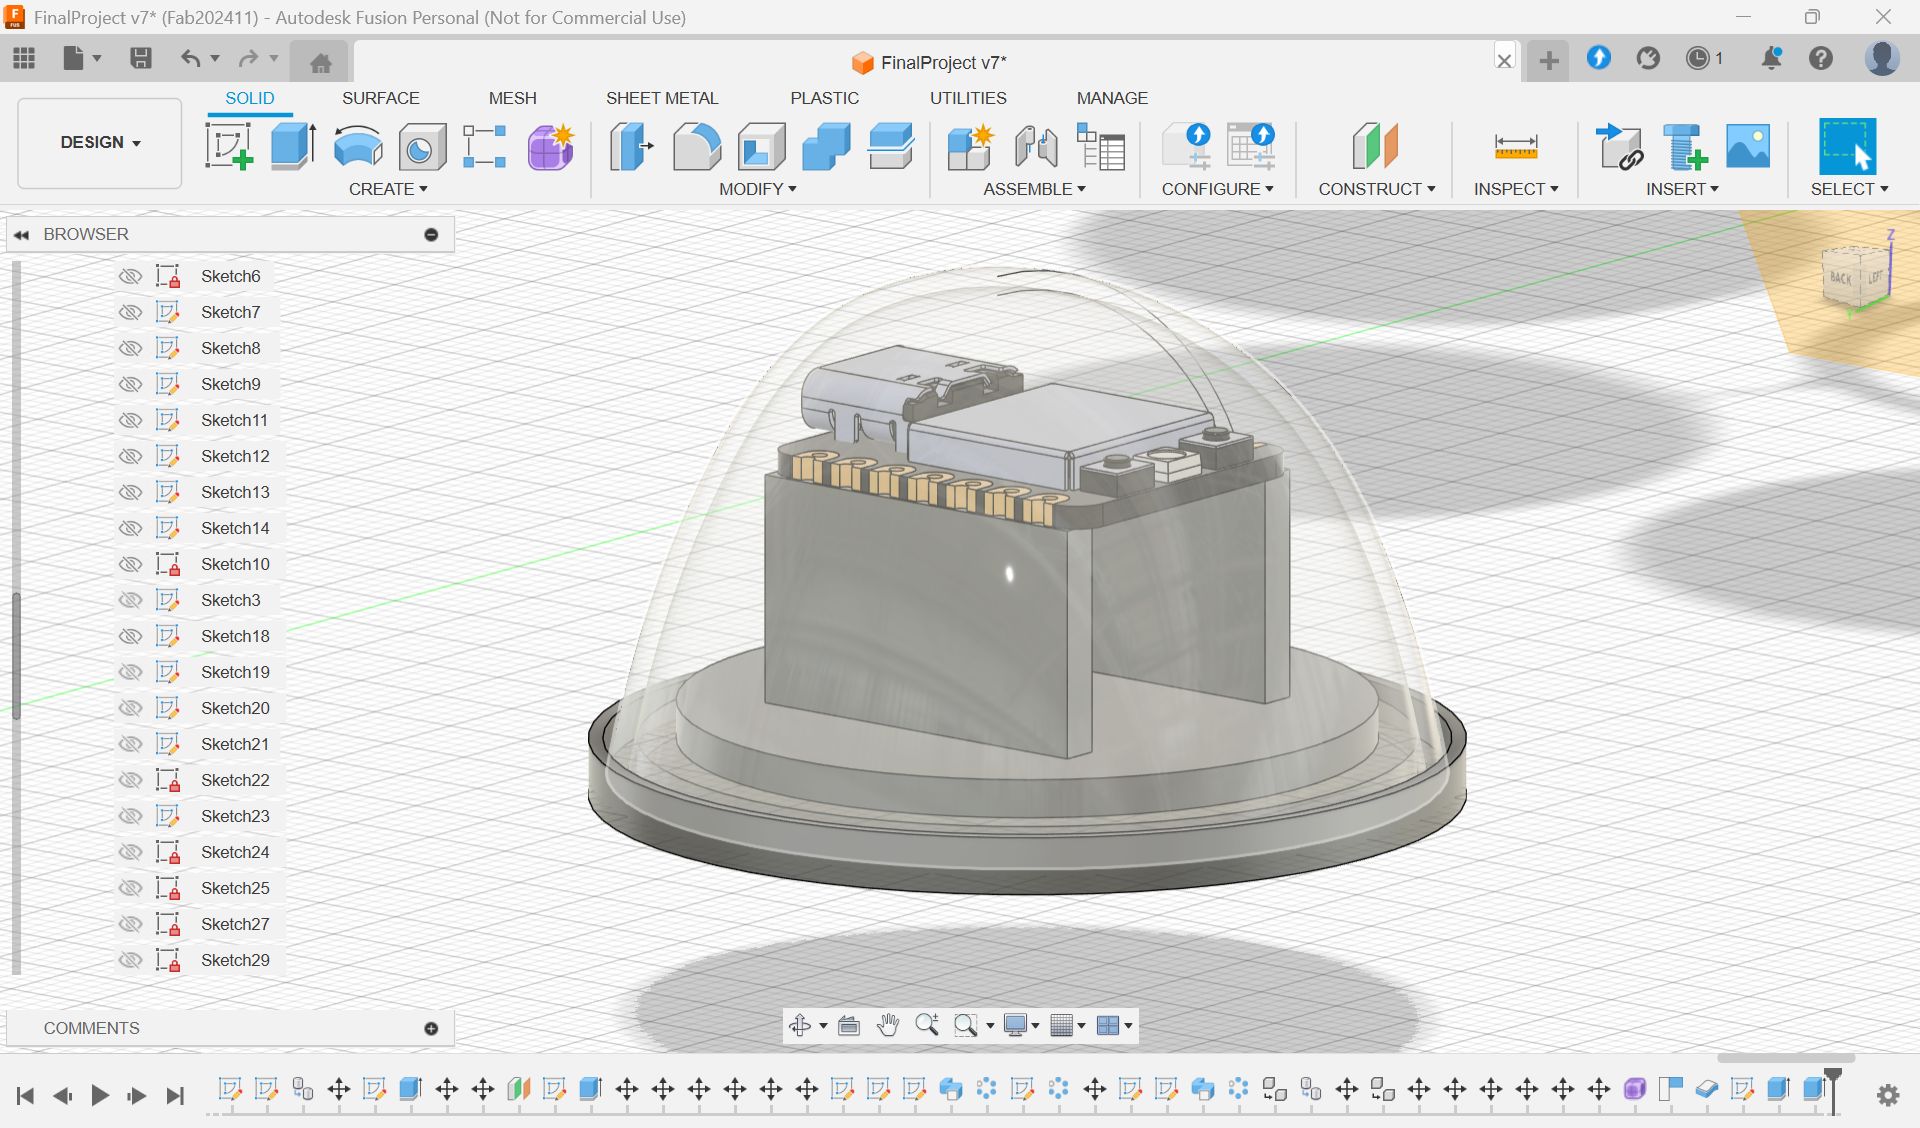Click the Redo arrow

point(248,58)
